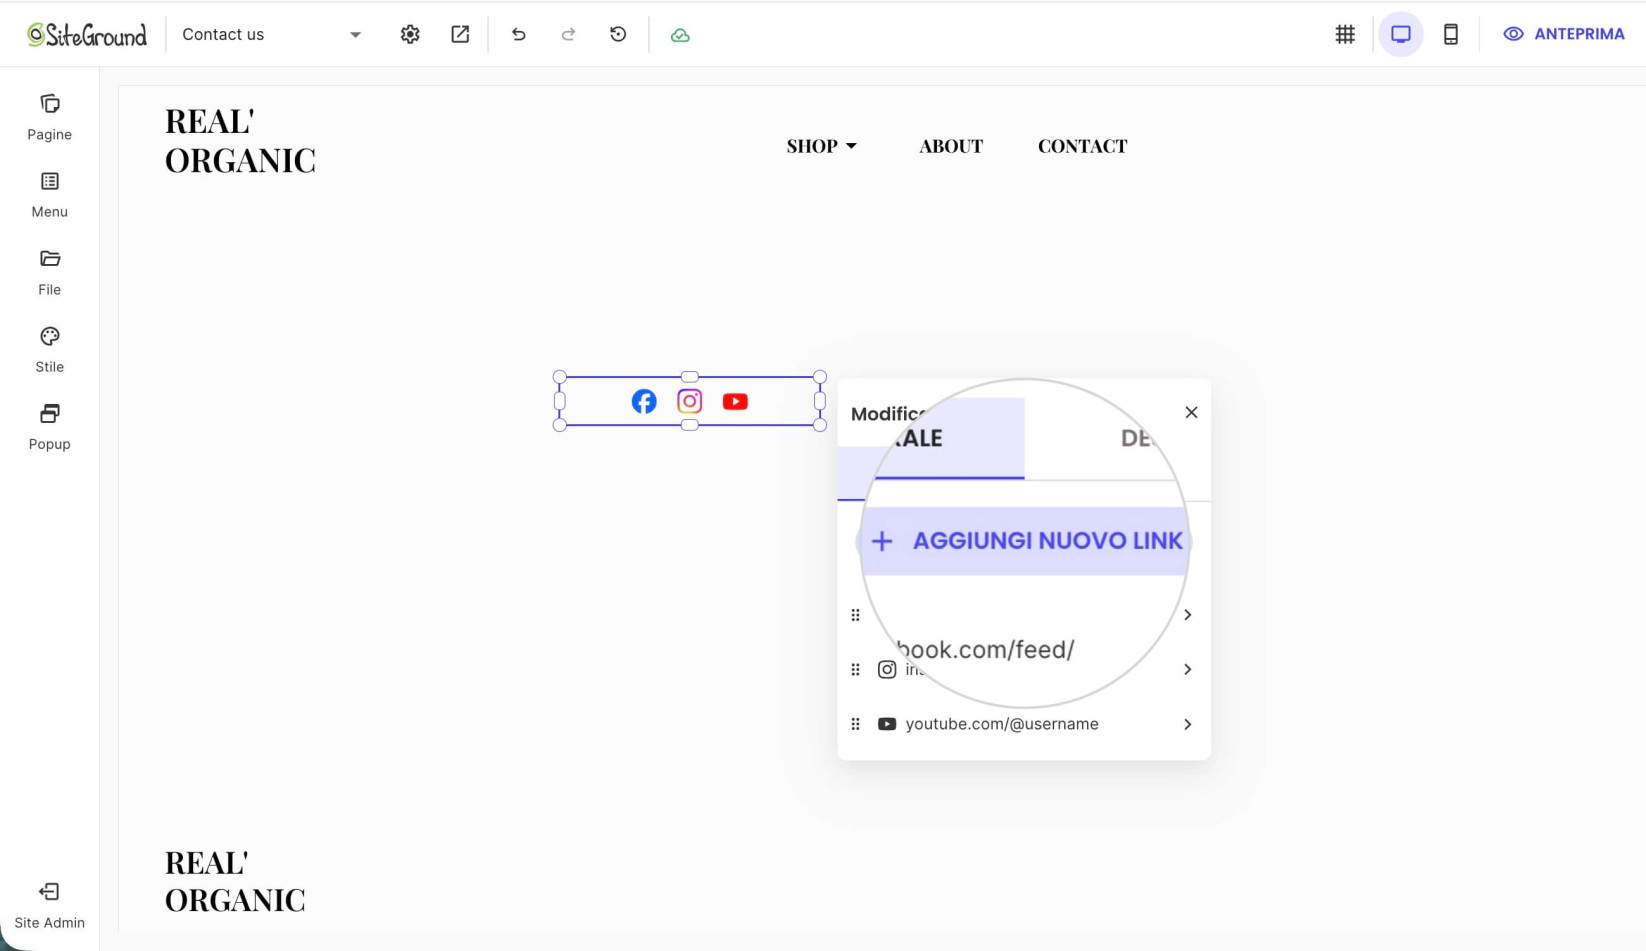Click the ABOUT navigation item
The image size is (1646, 951).
(x=951, y=146)
